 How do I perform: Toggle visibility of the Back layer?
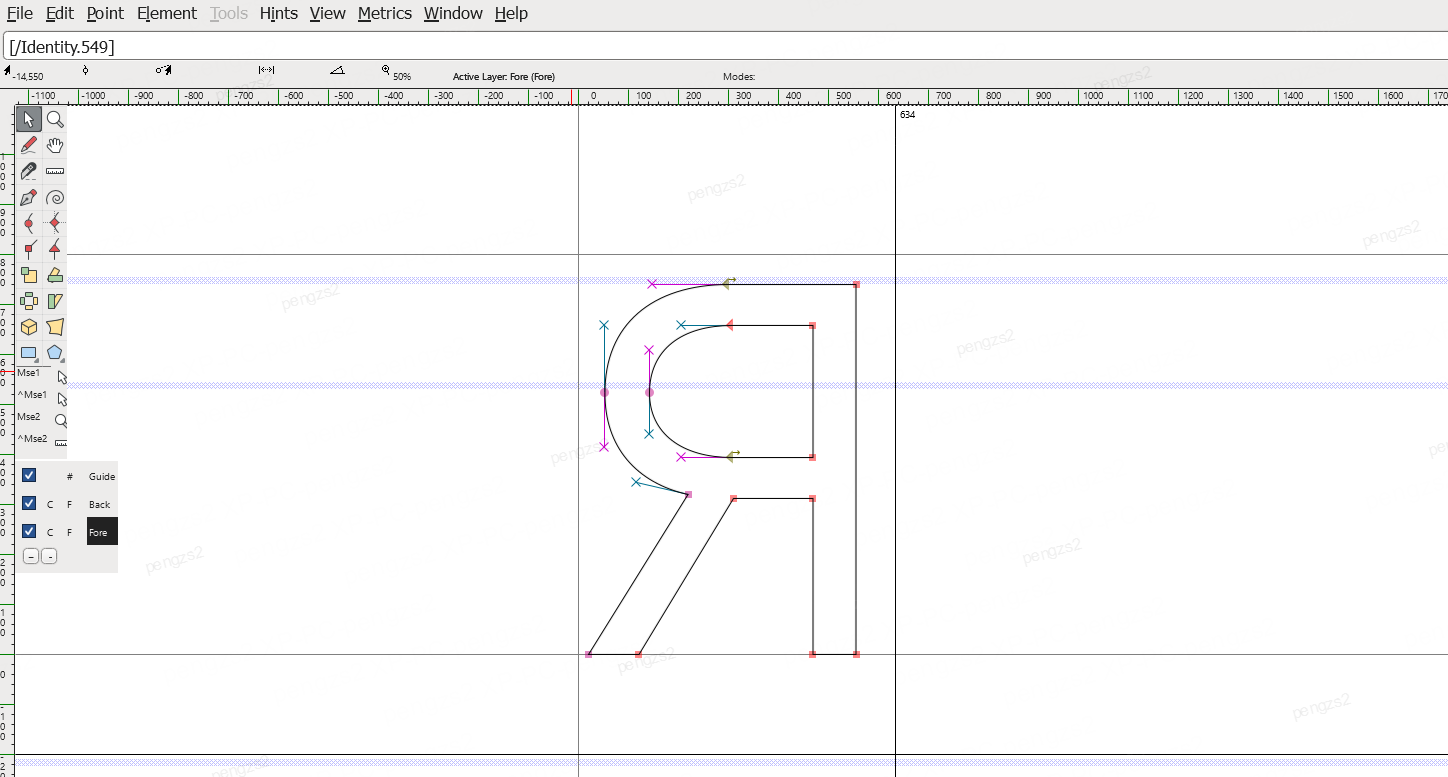coord(29,503)
